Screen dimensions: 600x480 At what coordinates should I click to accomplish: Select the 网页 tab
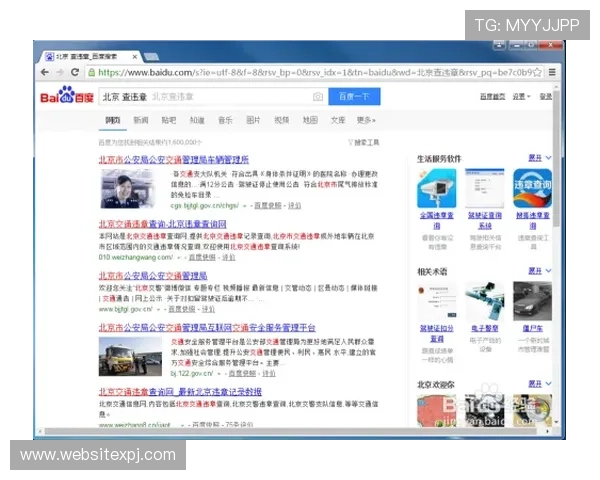[x=113, y=120]
